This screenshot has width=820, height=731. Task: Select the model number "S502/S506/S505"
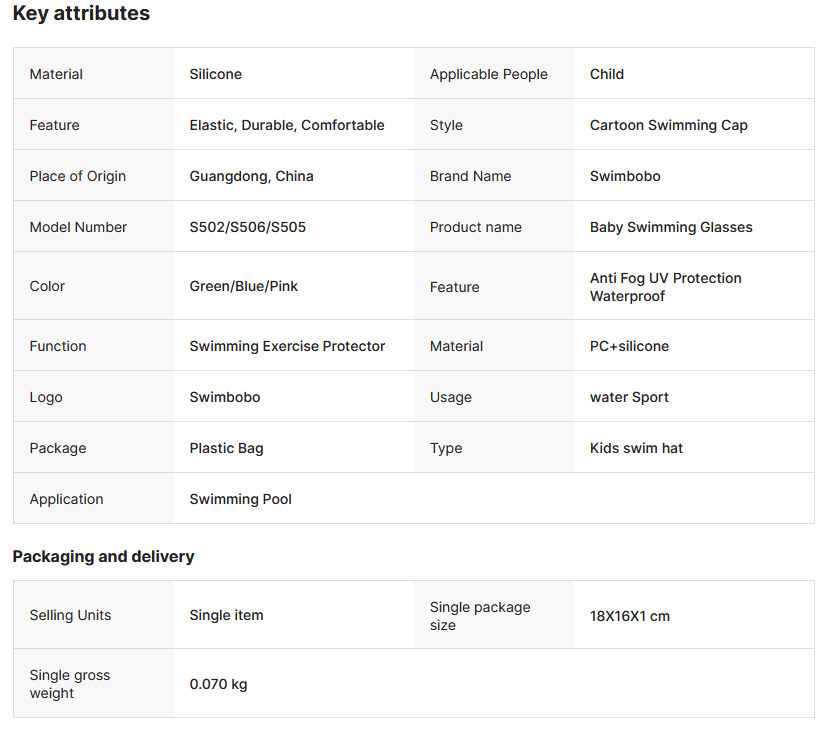247,227
